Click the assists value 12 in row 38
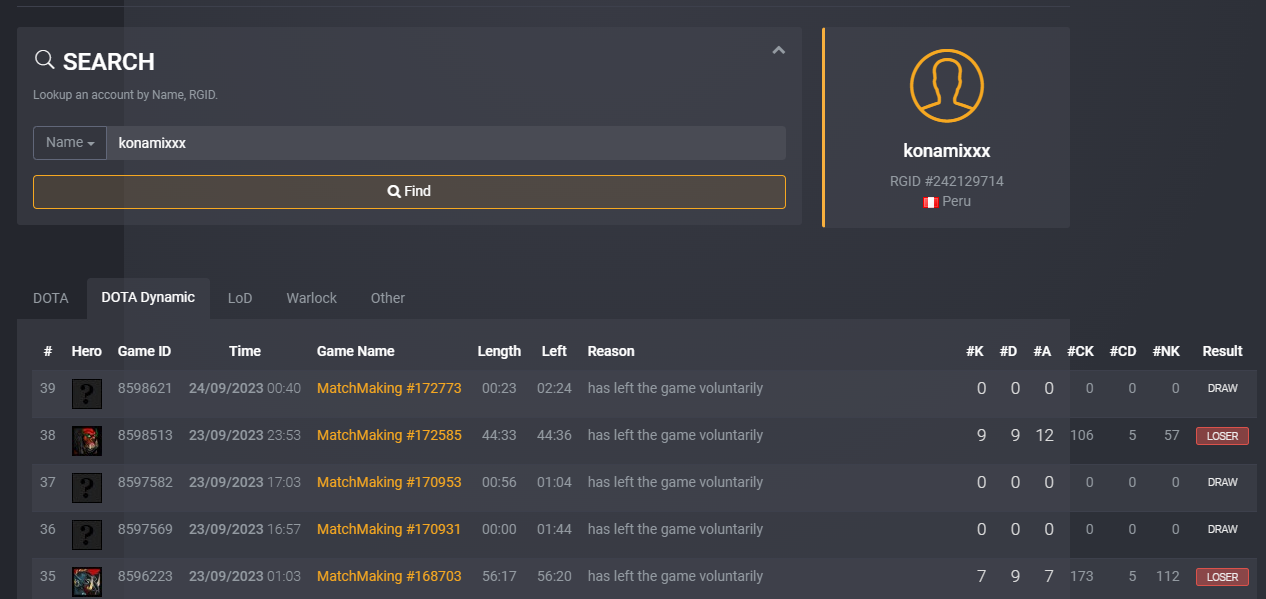The height and width of the screenshot is (599, 1266). (1045, 435)
